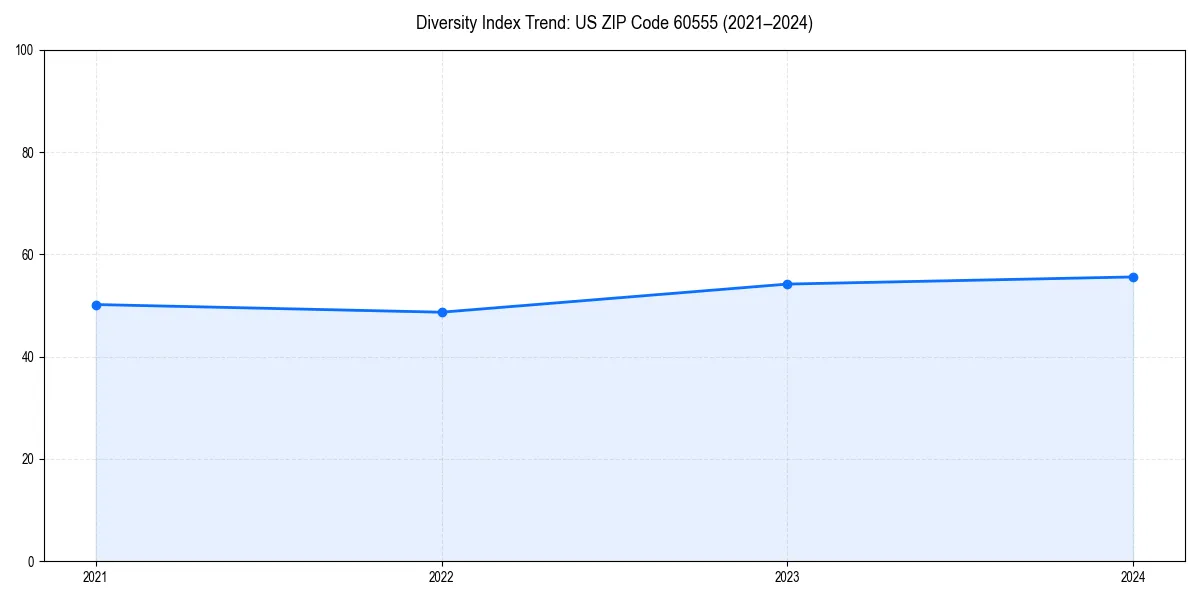This screenshot has width=1200, height=600.
Task: Click the 2024 x-axis label
Action: coord(1133,576)
